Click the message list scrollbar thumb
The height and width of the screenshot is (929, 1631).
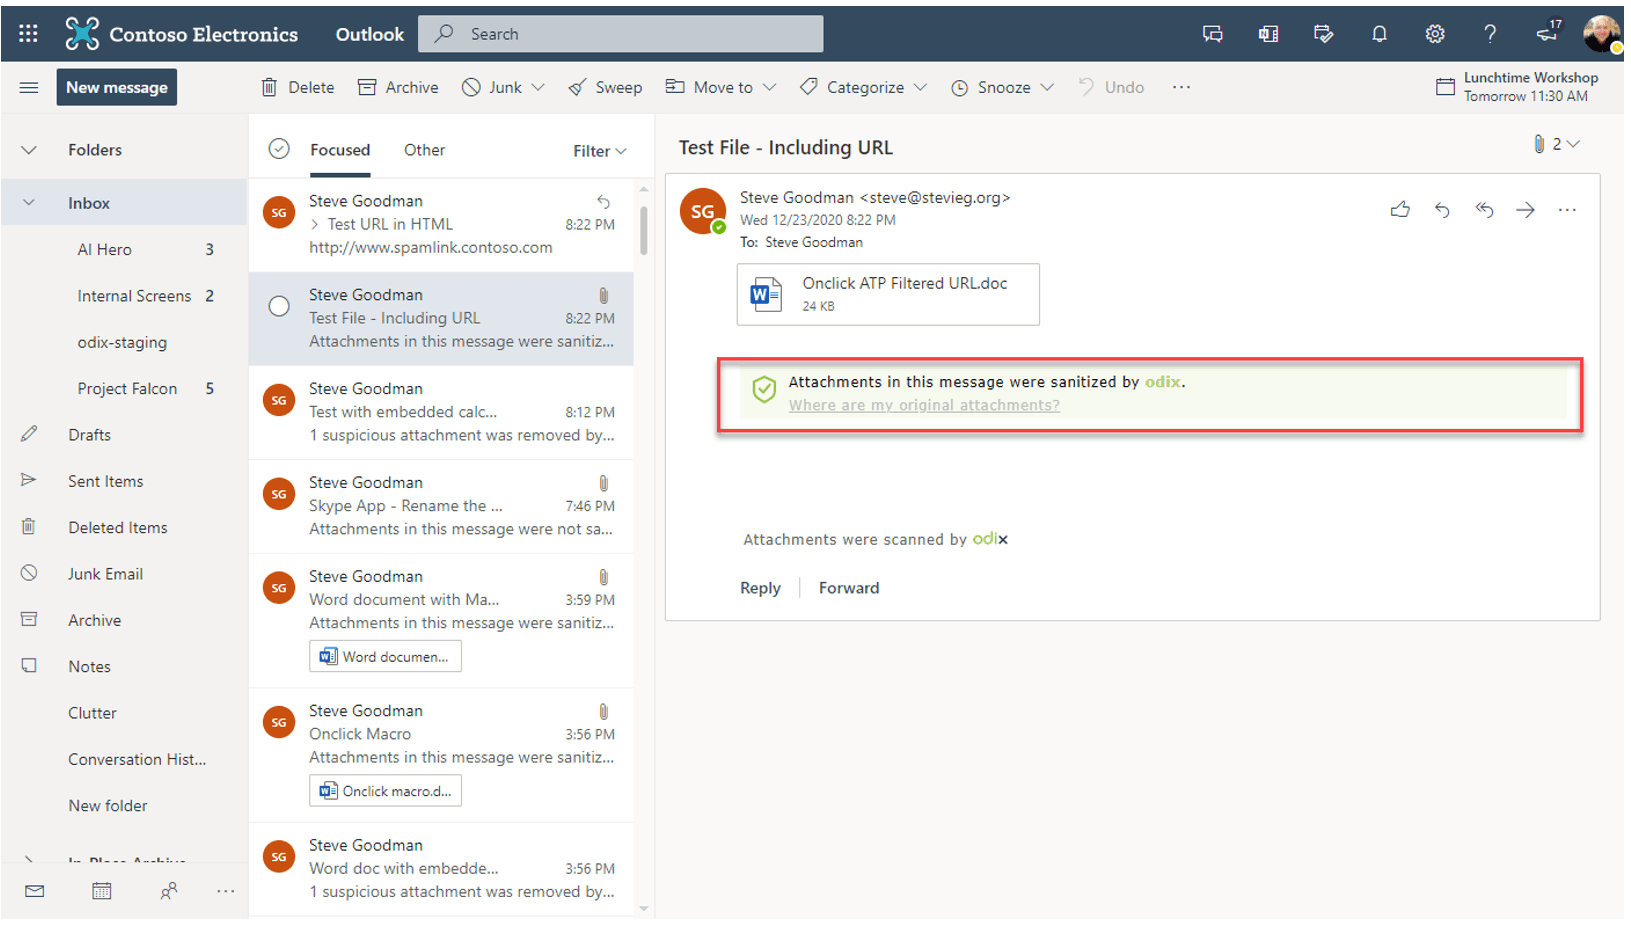pos(643,231)
